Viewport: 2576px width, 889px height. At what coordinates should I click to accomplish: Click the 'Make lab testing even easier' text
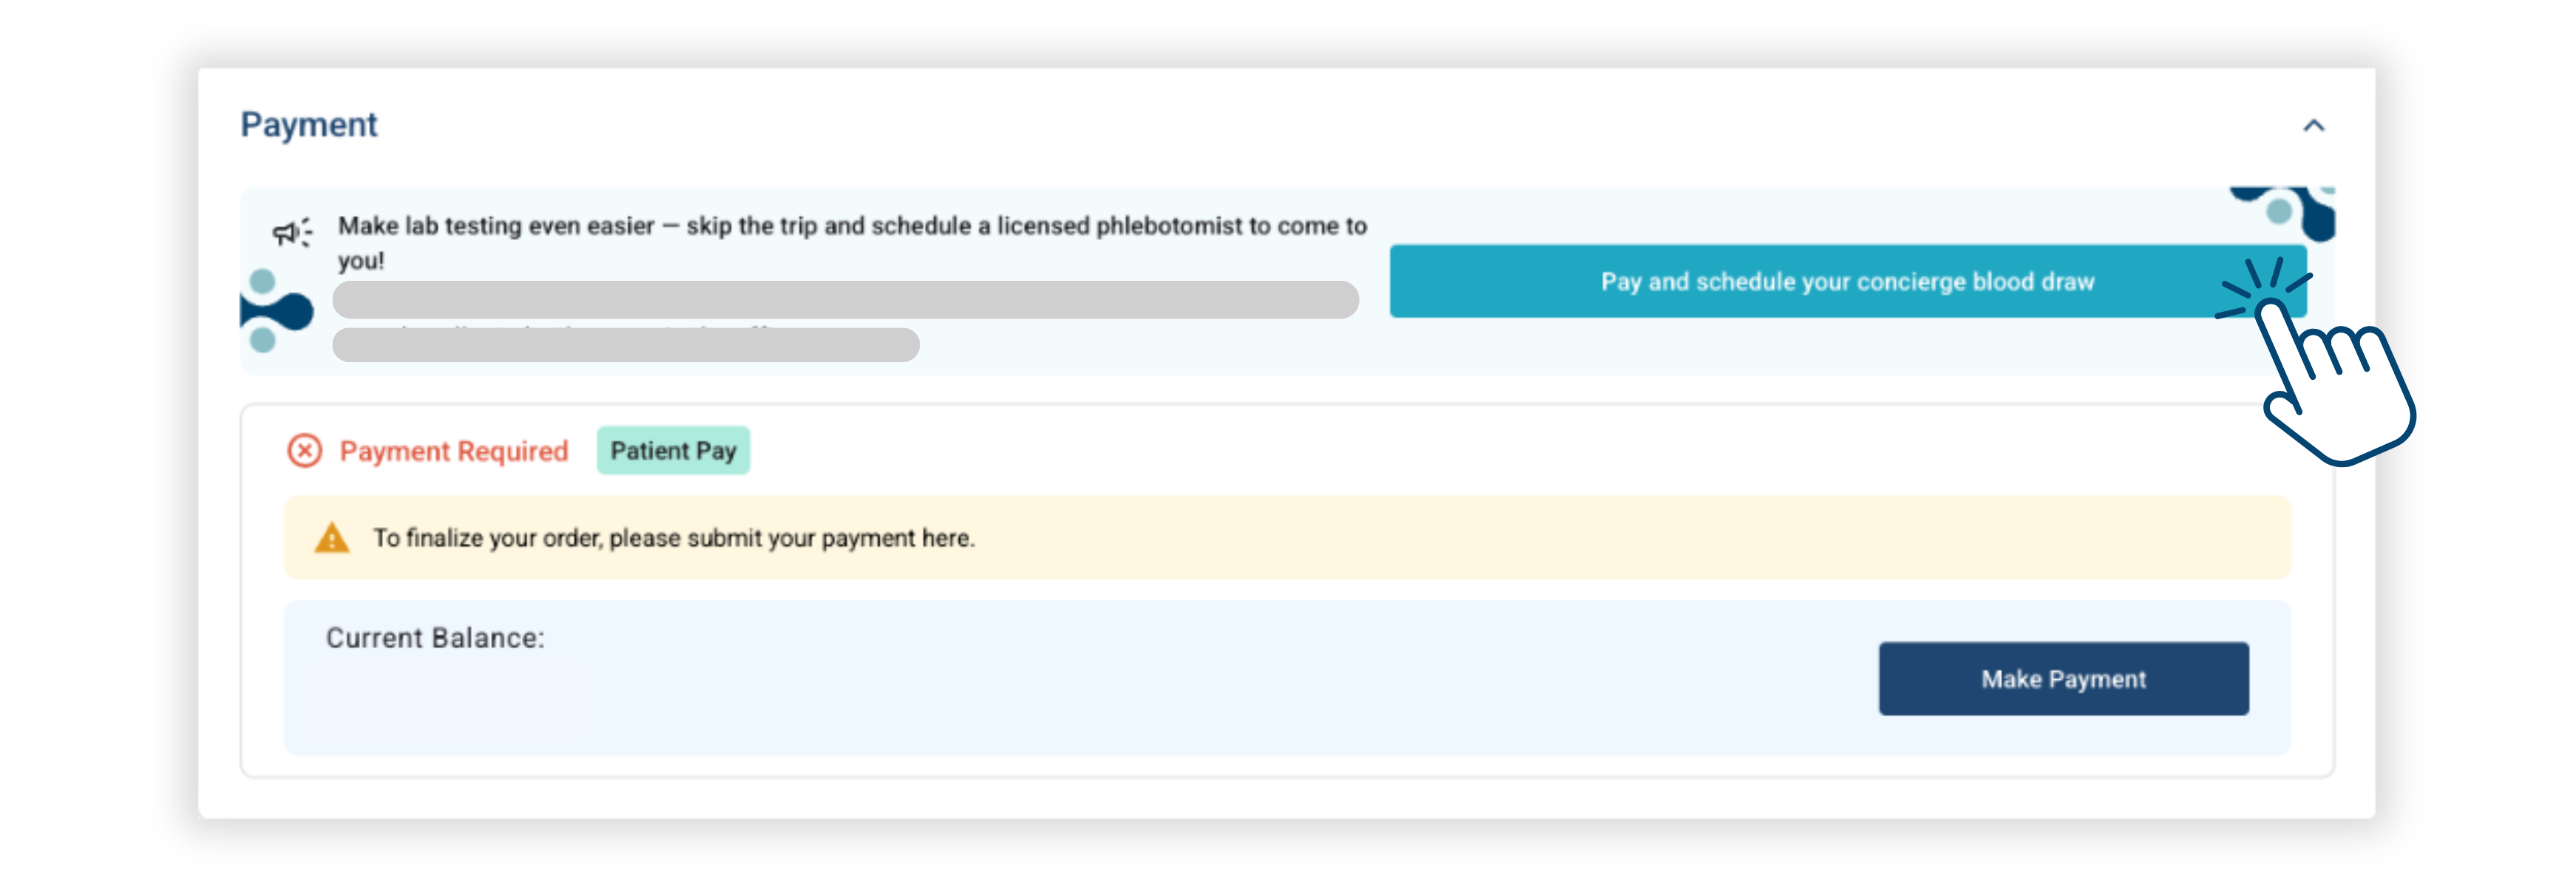coord(496,226)
